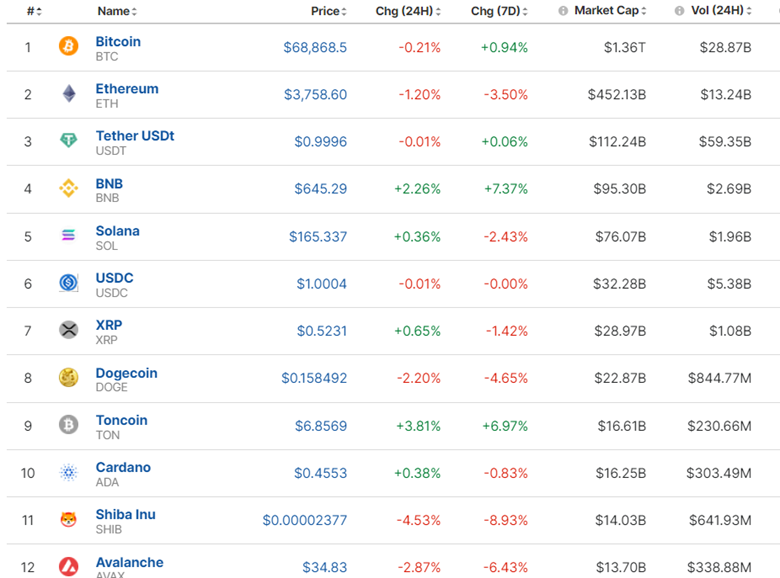
Task: Sort by Chg (7D) column header
Action: coord(499,11)
